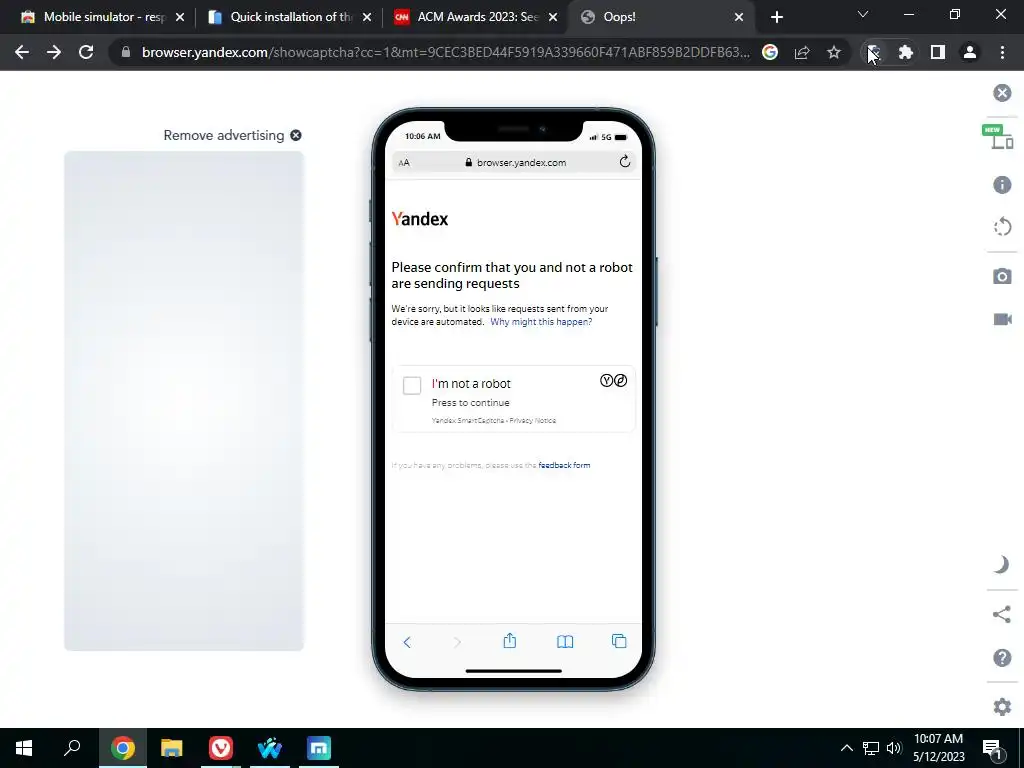Bookmark this page with star

pyautogui.click(x=834, y=52)
